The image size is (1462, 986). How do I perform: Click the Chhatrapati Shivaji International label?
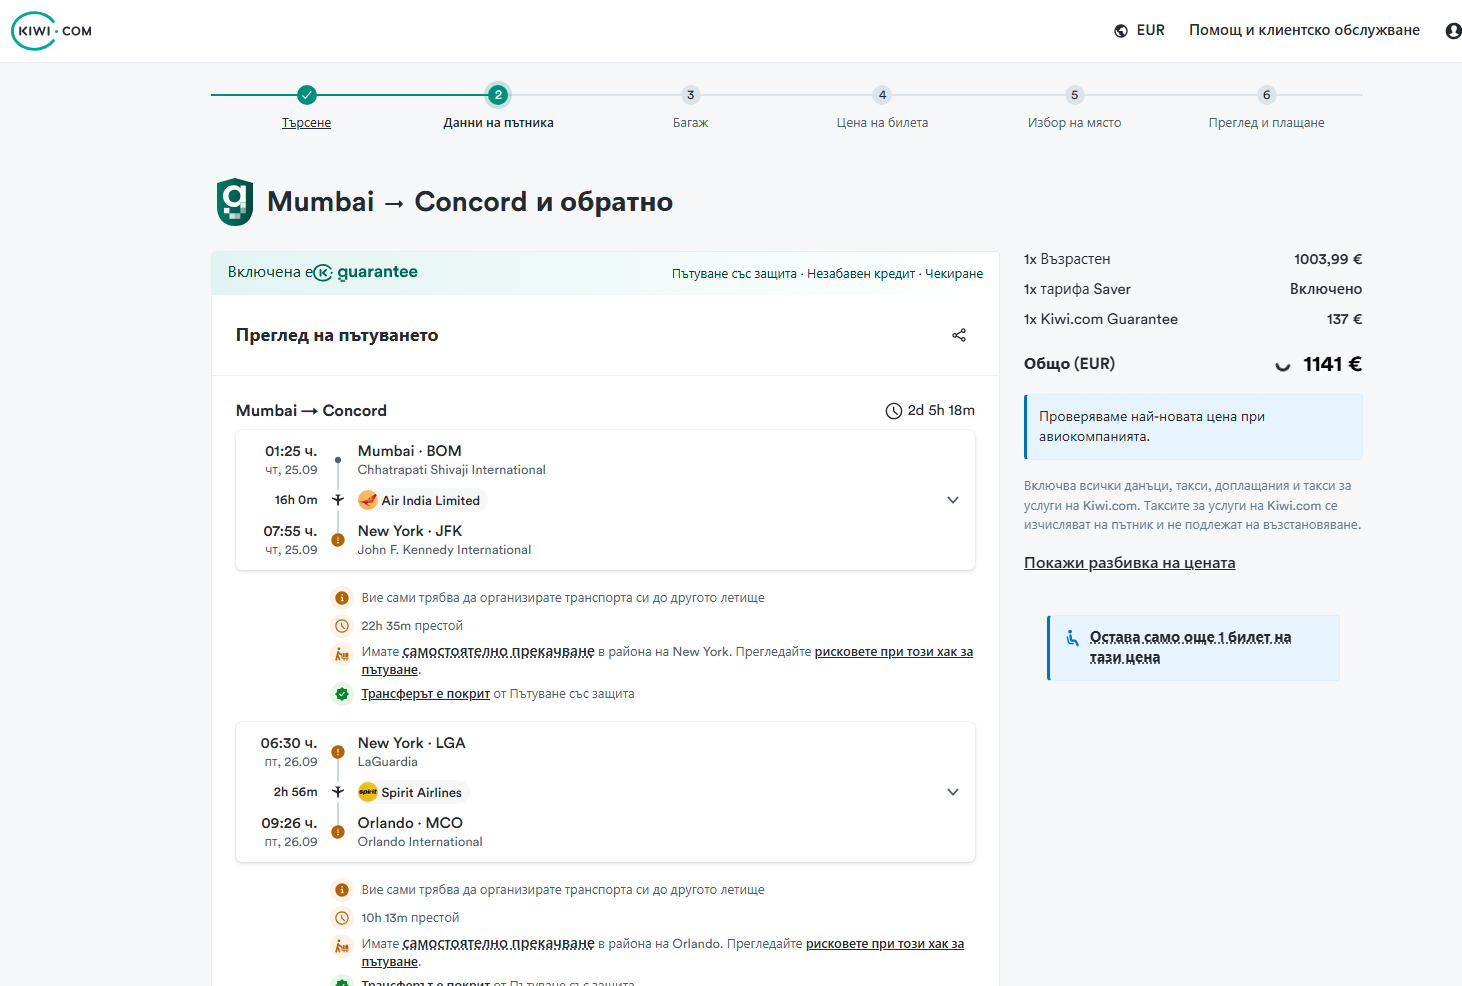[452, 470]
